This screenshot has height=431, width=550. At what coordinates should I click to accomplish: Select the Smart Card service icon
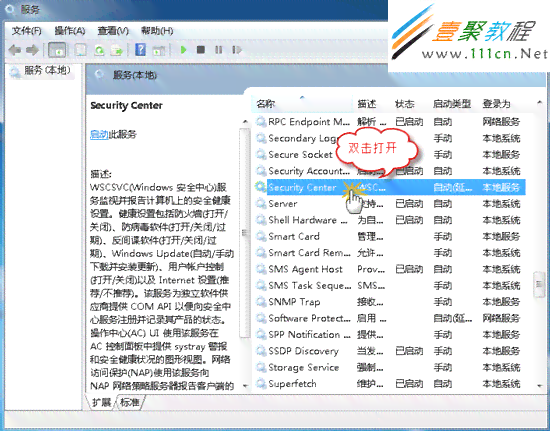(x=261, y=236)
